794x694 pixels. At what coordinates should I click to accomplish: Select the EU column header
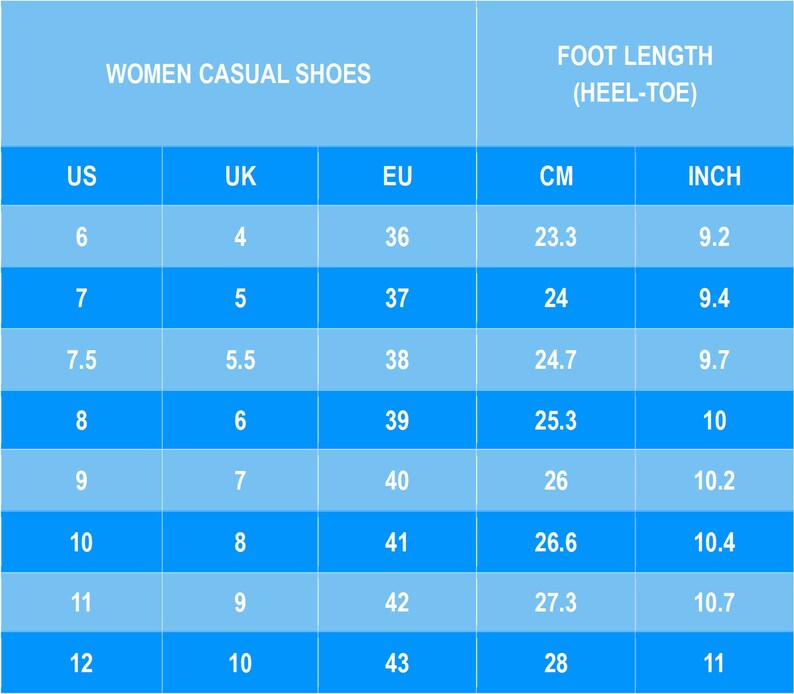397,176
